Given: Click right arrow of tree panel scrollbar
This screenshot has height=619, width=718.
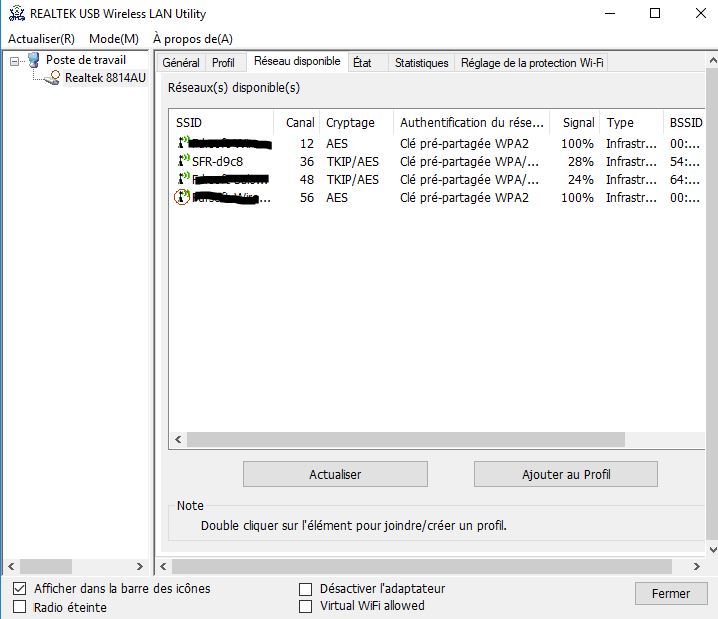Looking at the screenshot, I should 140,566.
